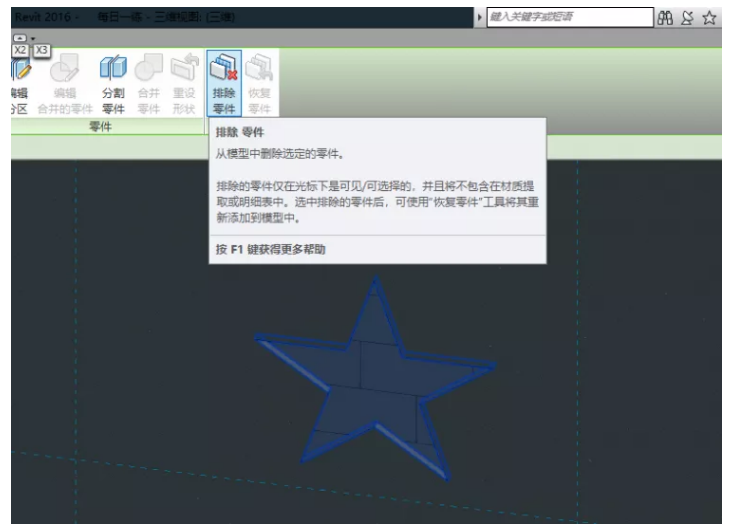Click the X2 keytip badge

[x=20, y=50]
